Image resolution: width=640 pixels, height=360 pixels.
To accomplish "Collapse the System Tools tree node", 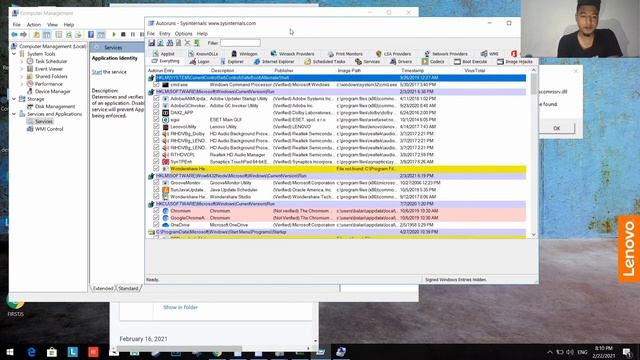I will (x=14, y=54).
